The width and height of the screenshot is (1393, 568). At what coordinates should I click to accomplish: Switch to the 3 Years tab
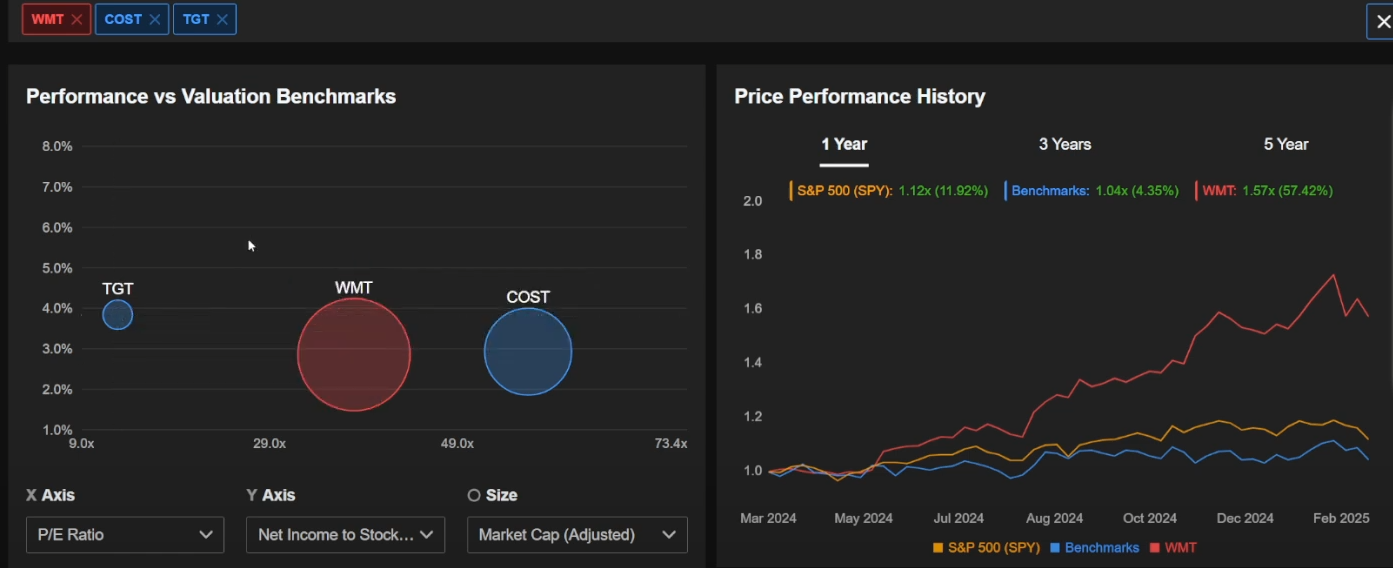[1065, 144]
